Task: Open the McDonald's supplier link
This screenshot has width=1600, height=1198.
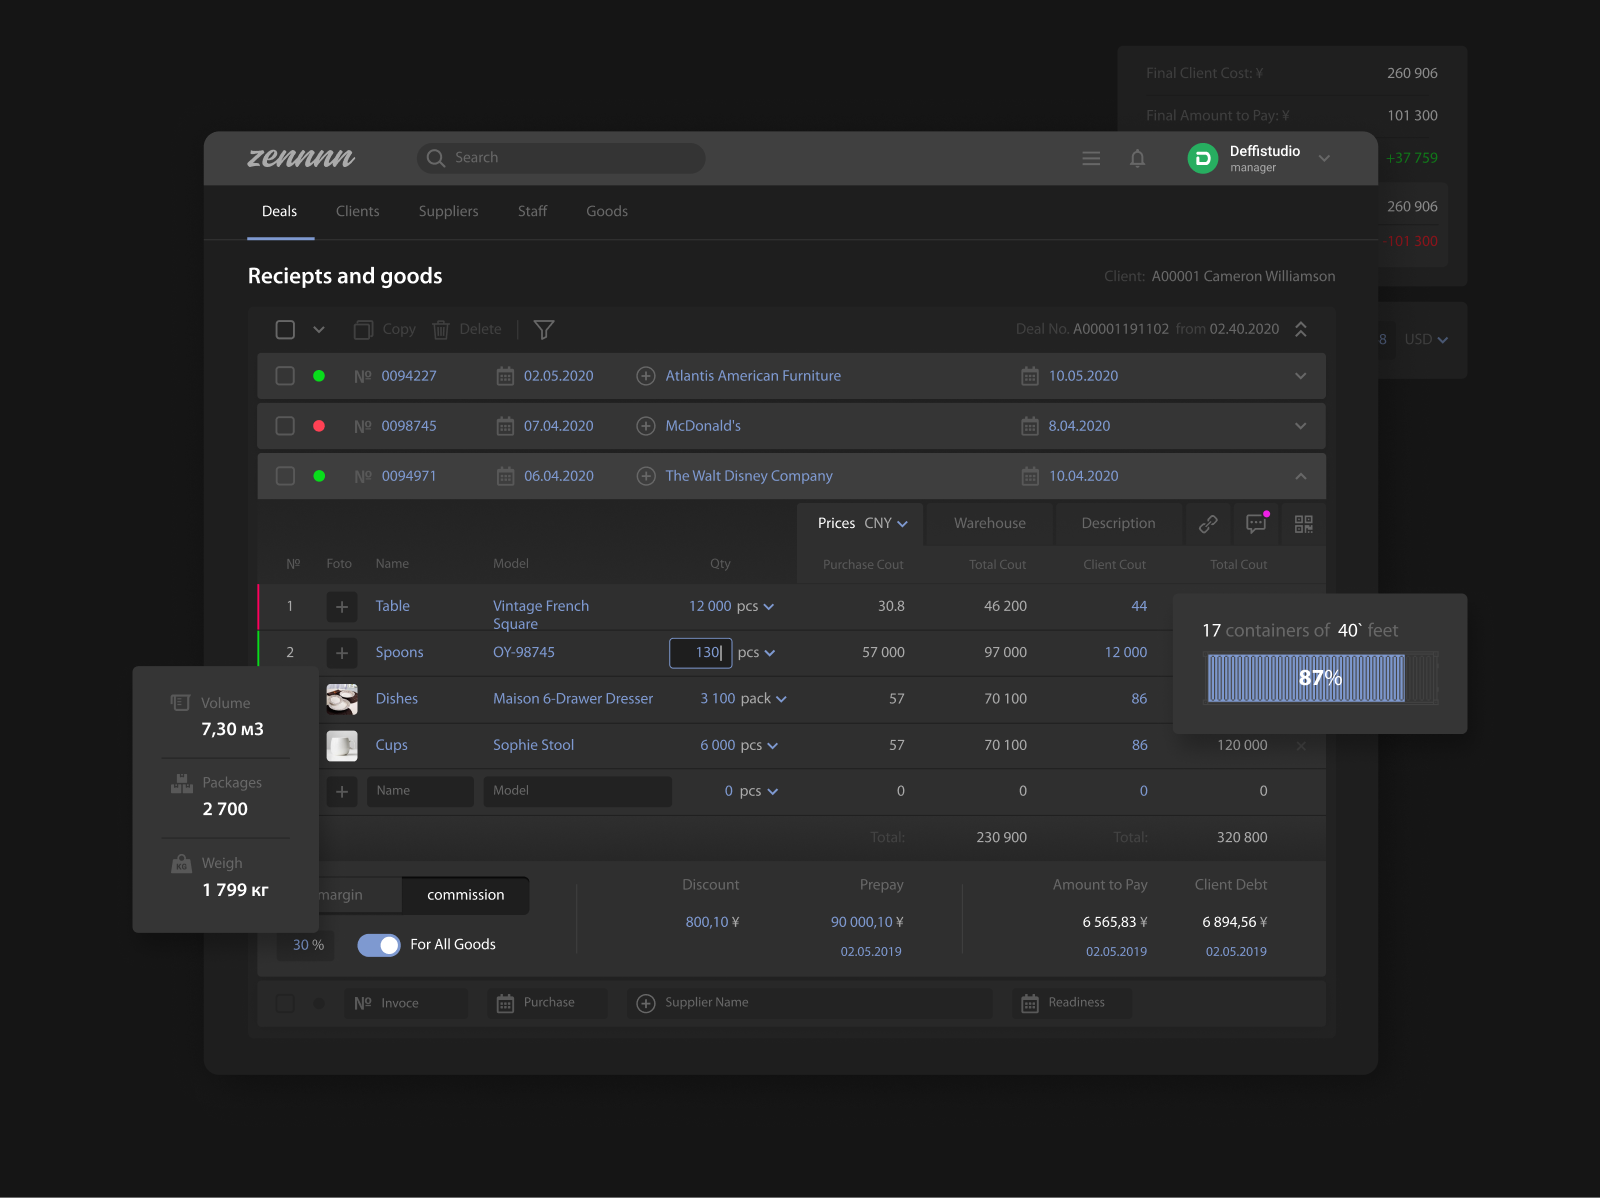Action: [x=702, y=425]
